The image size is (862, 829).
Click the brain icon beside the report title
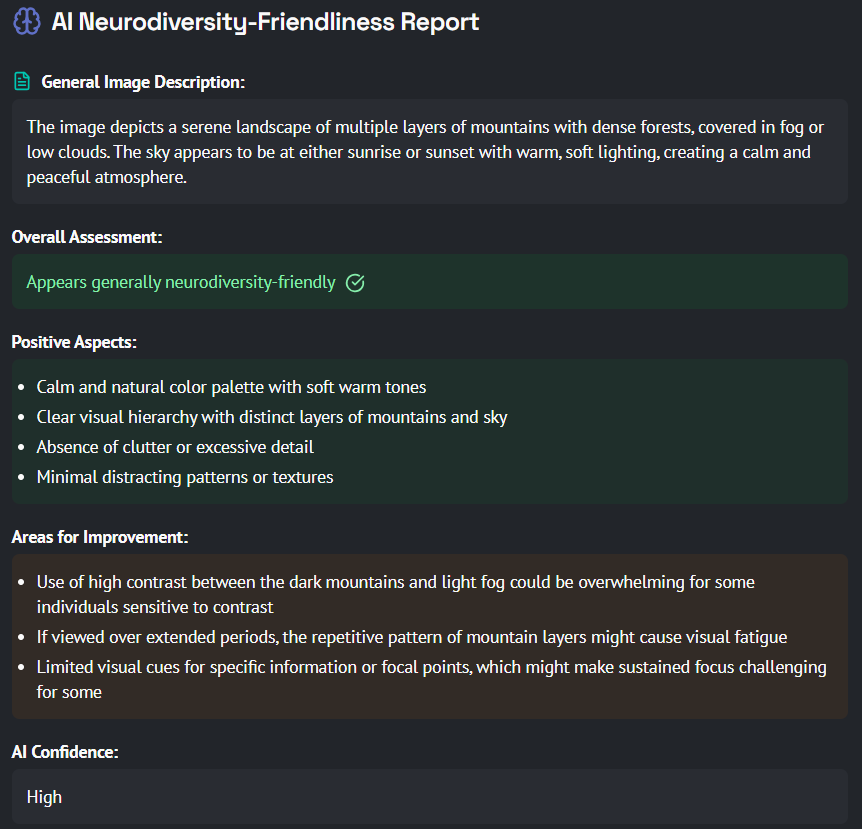(x=26, y=21)
